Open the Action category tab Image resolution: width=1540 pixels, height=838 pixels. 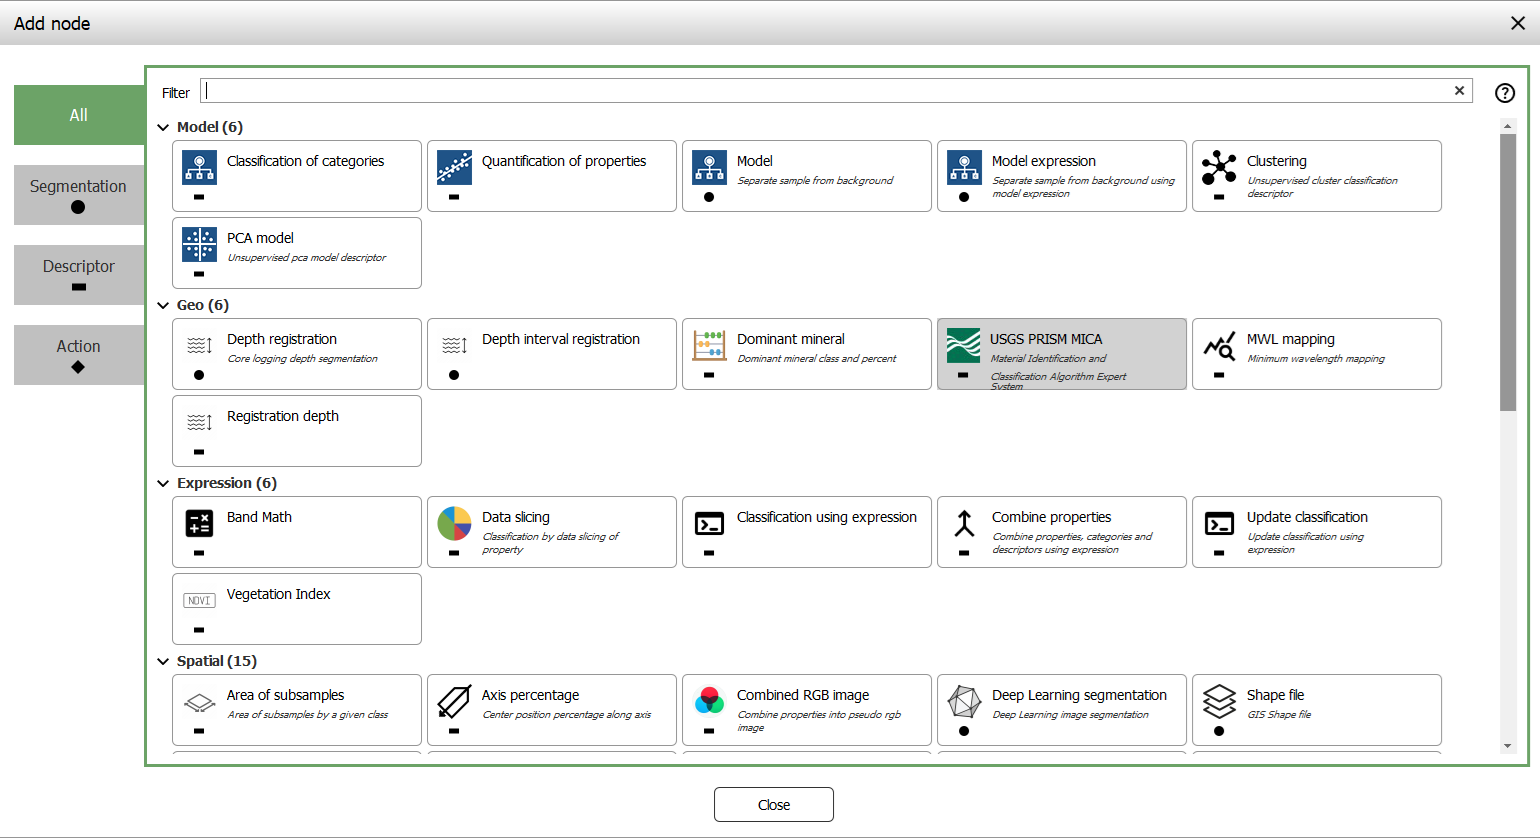pyautogui.click(x=79, y=354)
